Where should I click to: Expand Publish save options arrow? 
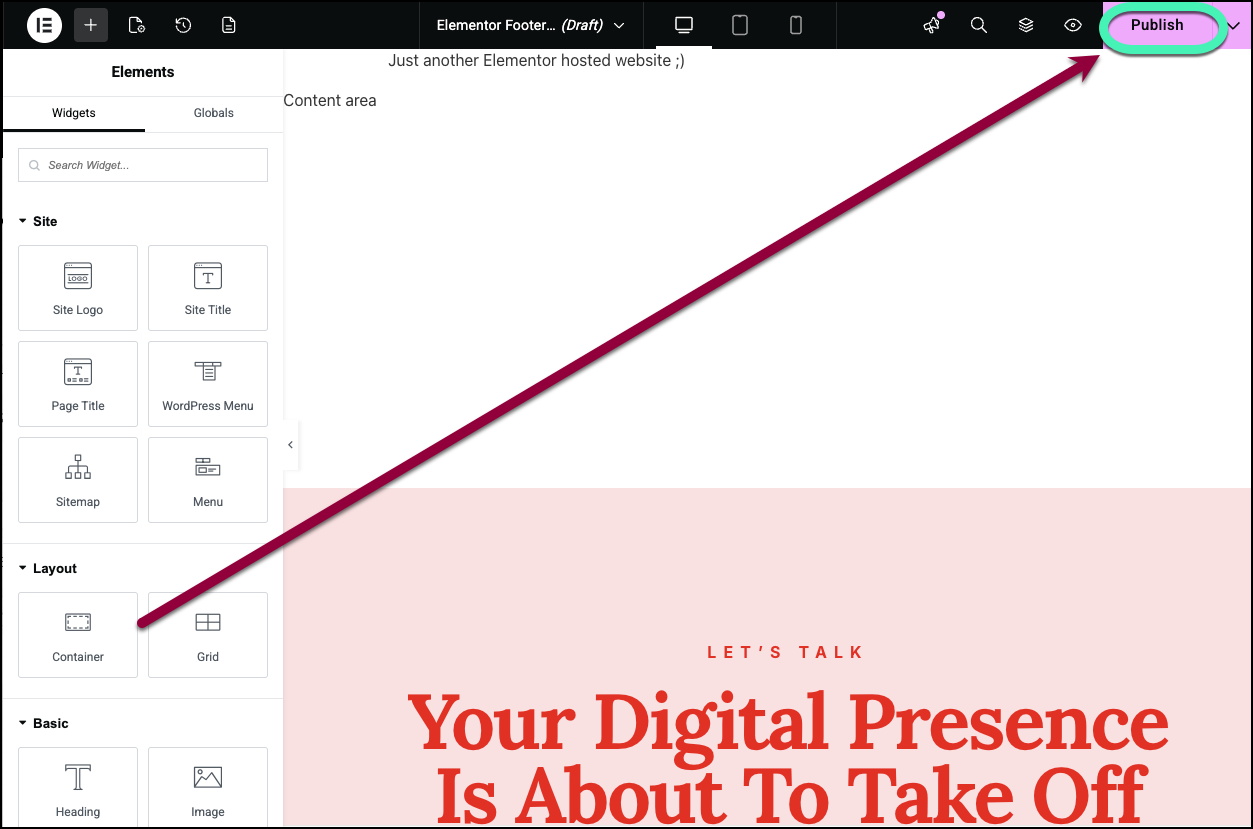pyautogui.click(x=1233, y=26)
